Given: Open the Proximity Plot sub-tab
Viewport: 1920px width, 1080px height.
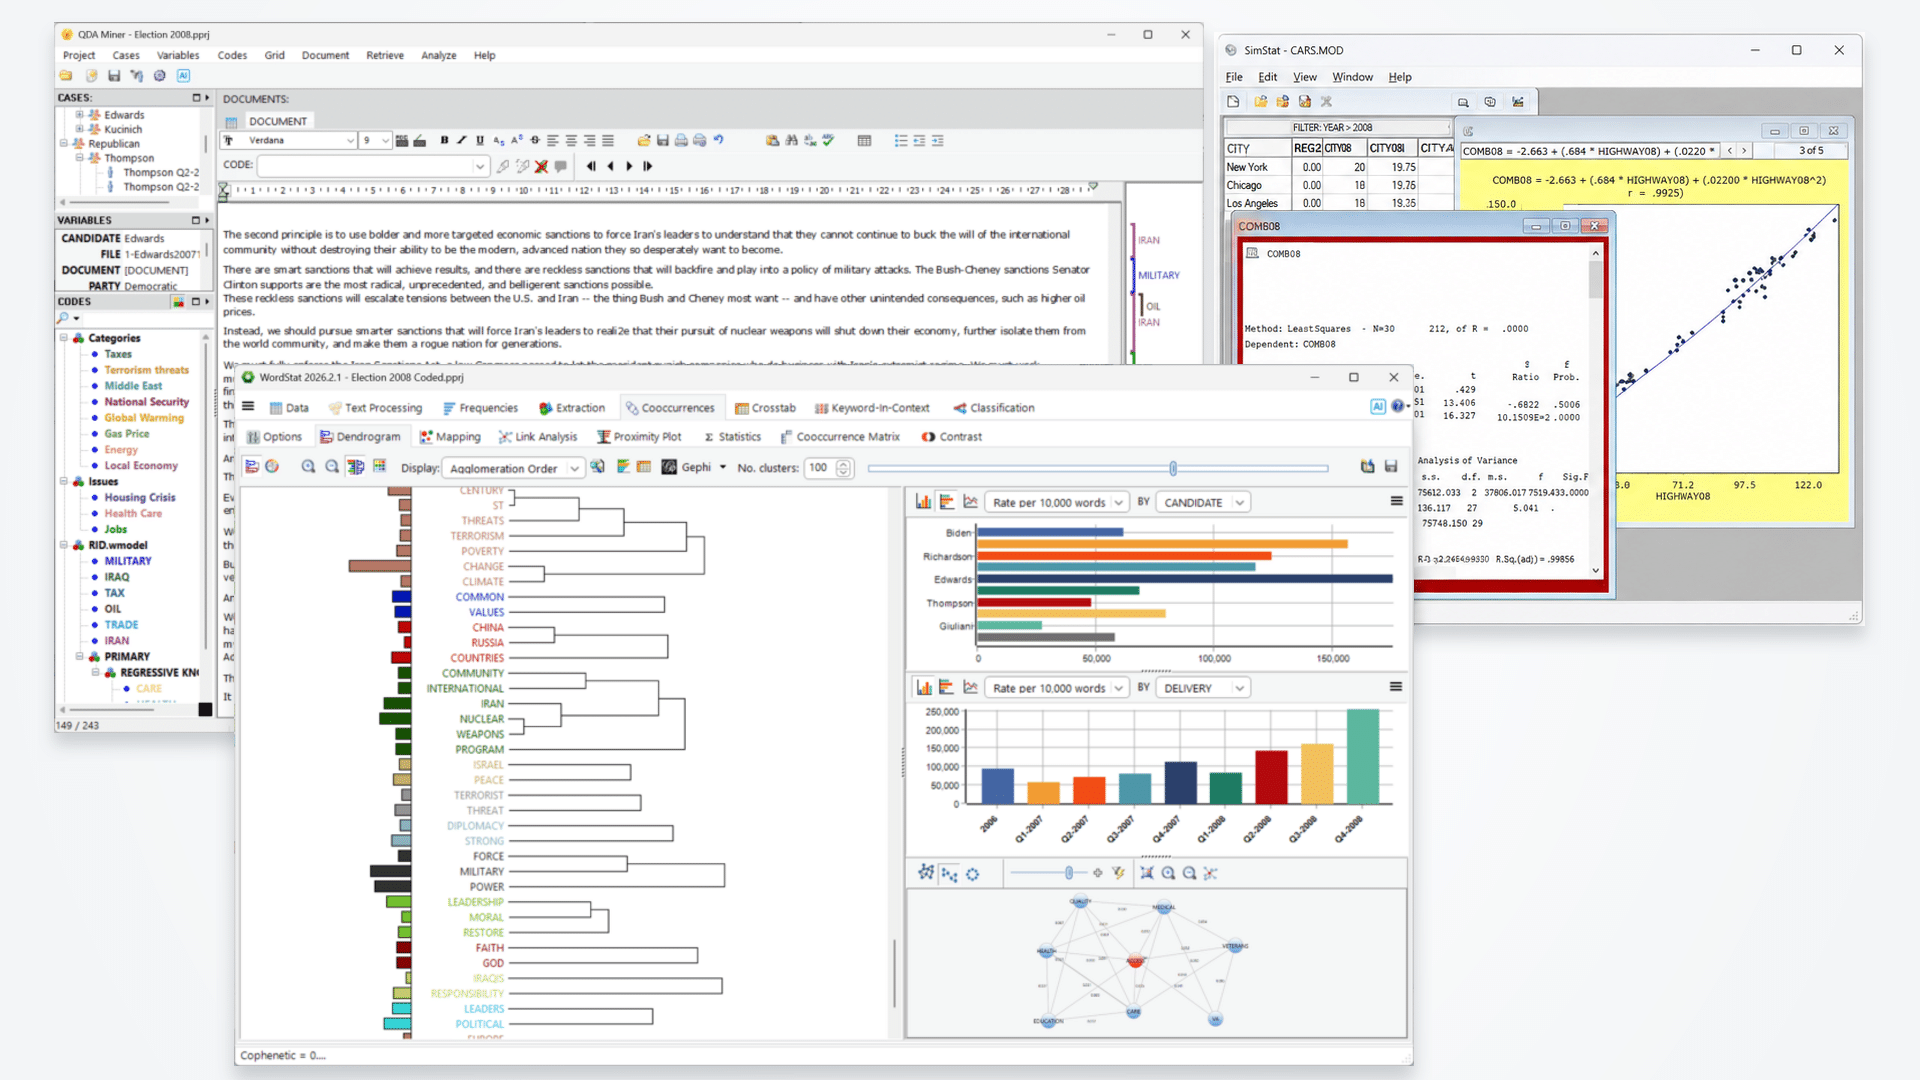Looking at the screenshot, I should (639, 437).
